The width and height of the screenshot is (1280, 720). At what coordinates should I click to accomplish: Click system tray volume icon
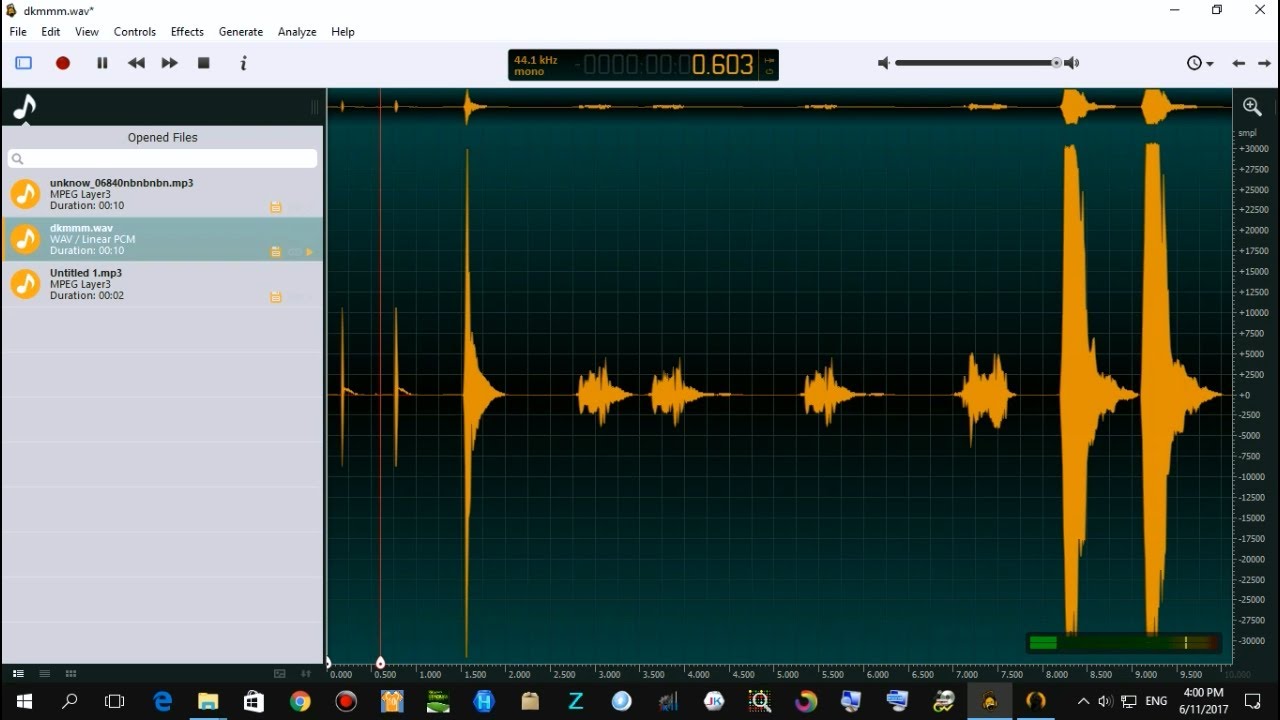(x=1105, y=702)
